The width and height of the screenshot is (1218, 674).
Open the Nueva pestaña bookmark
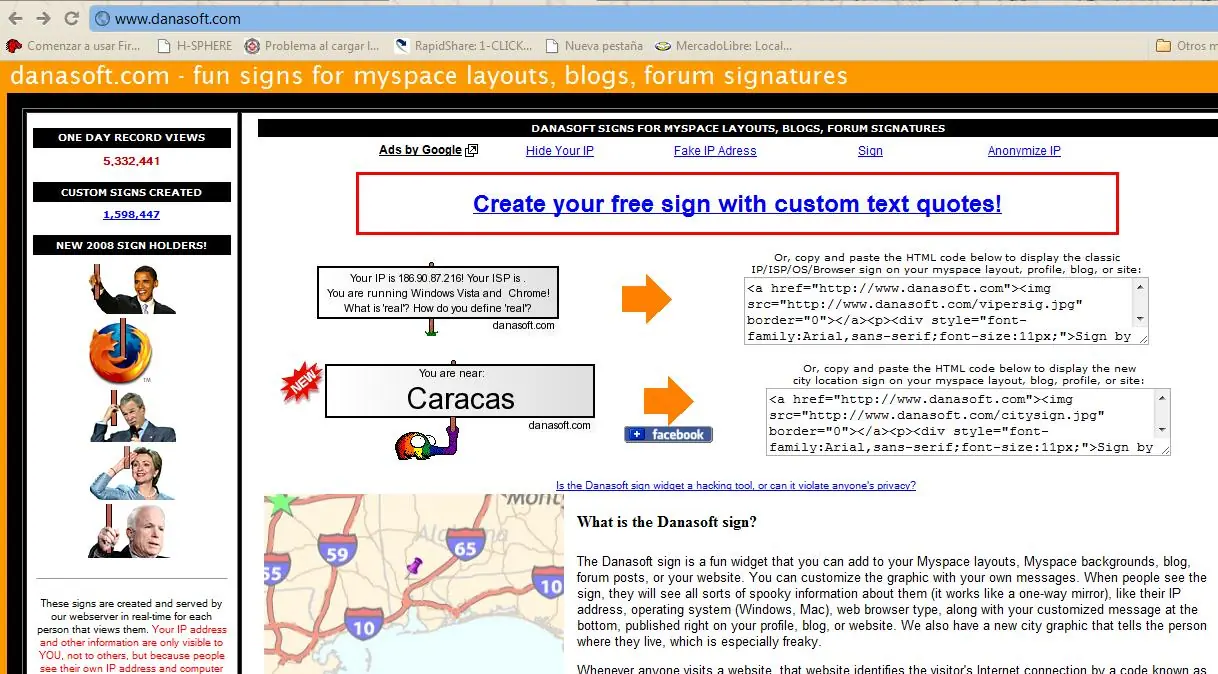point(595,45)
